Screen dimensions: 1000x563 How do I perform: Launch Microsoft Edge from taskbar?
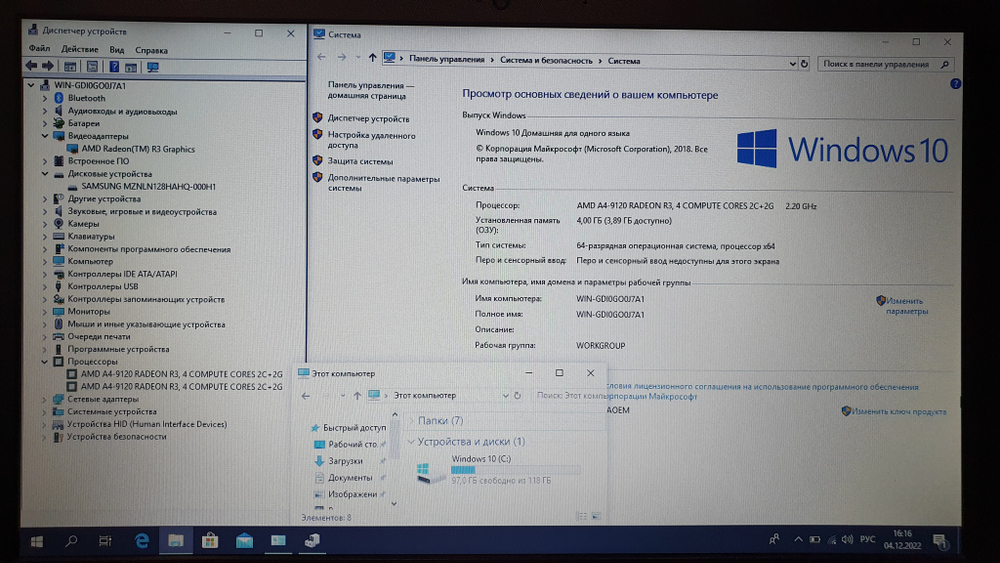click(142, 541)
